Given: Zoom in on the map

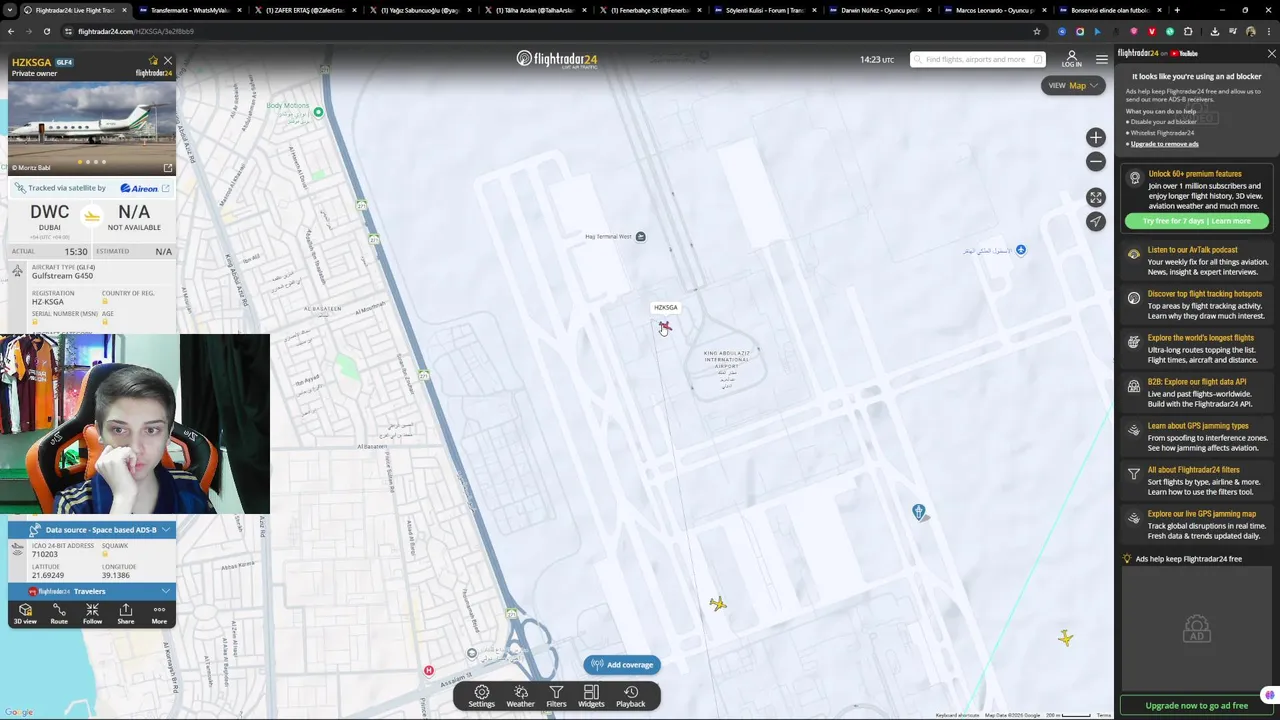Looking at the screenshot, I should pyautogui.click(x=1096, y=138).
